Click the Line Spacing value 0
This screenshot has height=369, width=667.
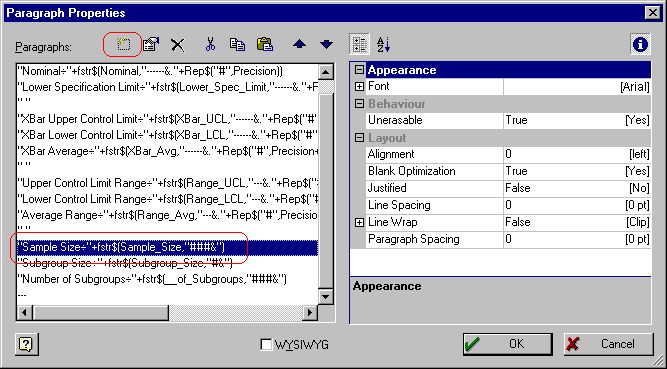click(577, 205)
